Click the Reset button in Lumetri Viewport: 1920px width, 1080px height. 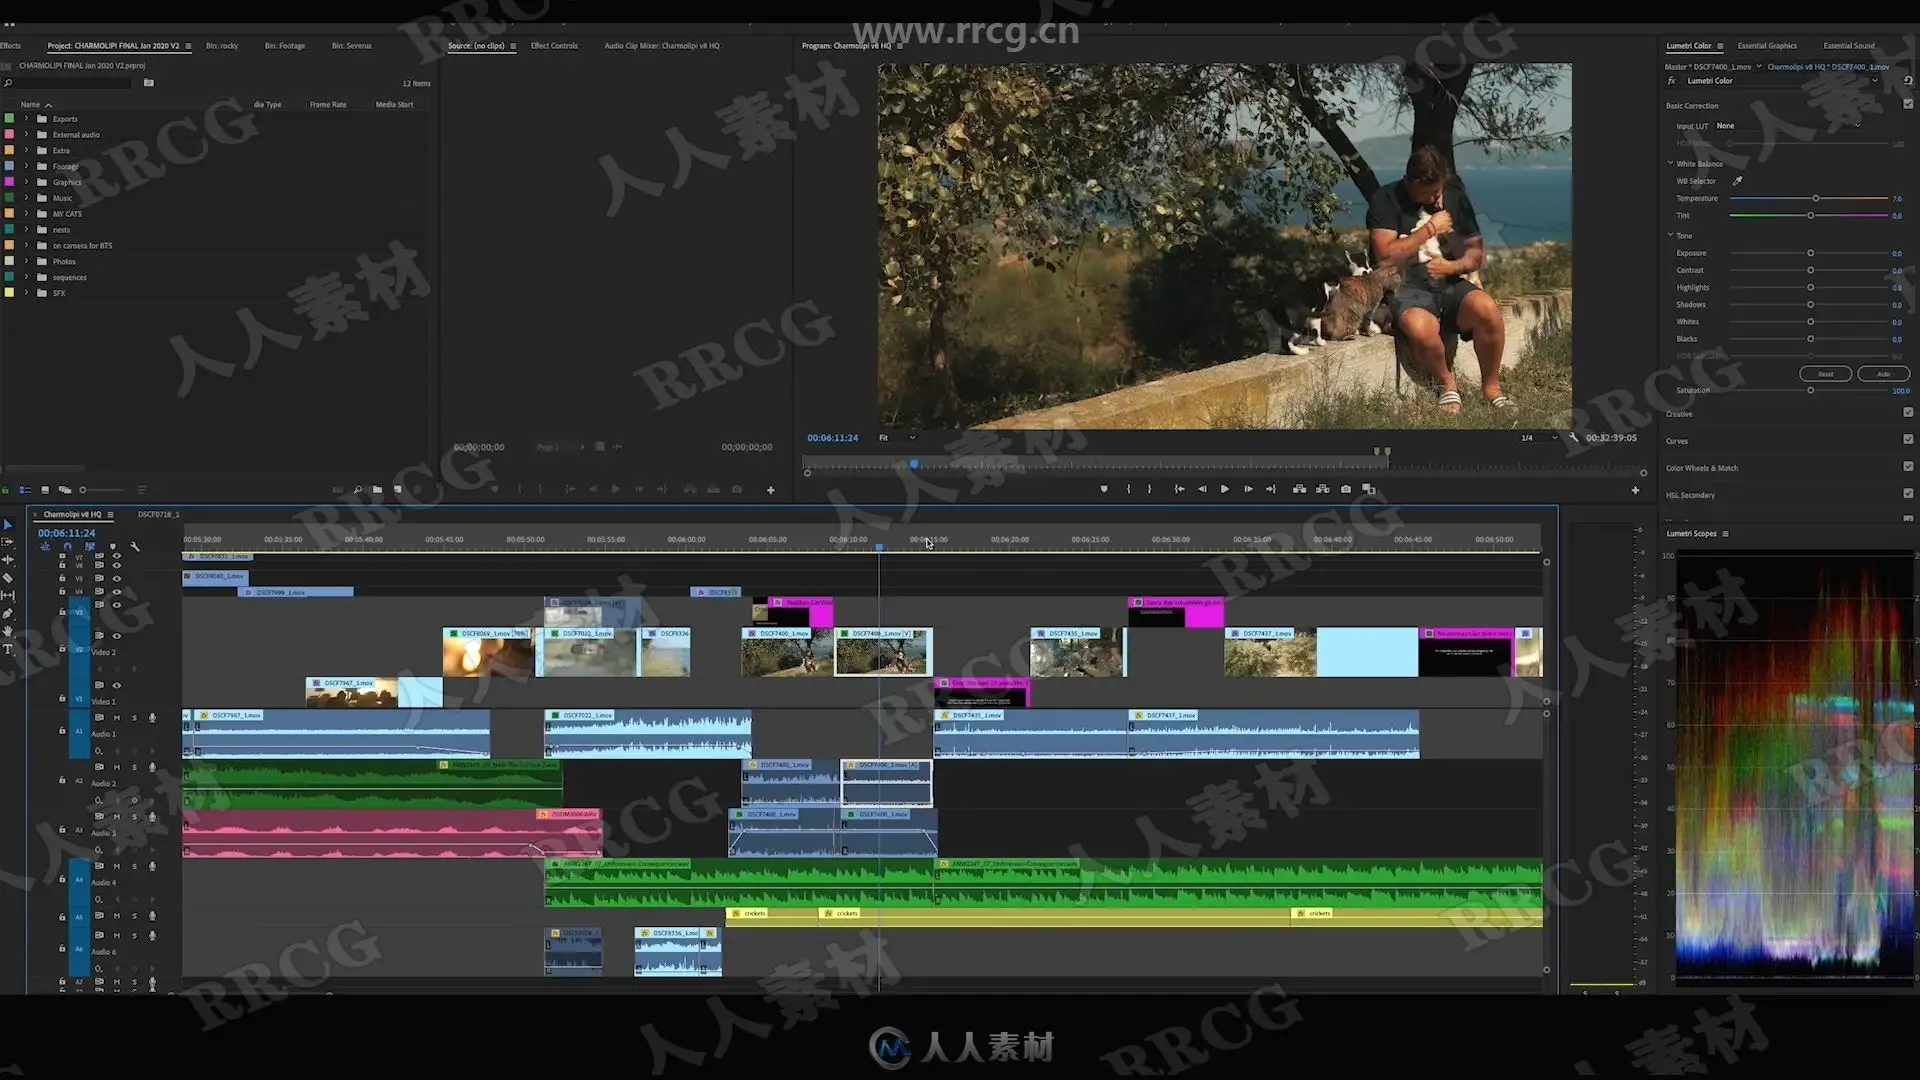point(1825,374)
